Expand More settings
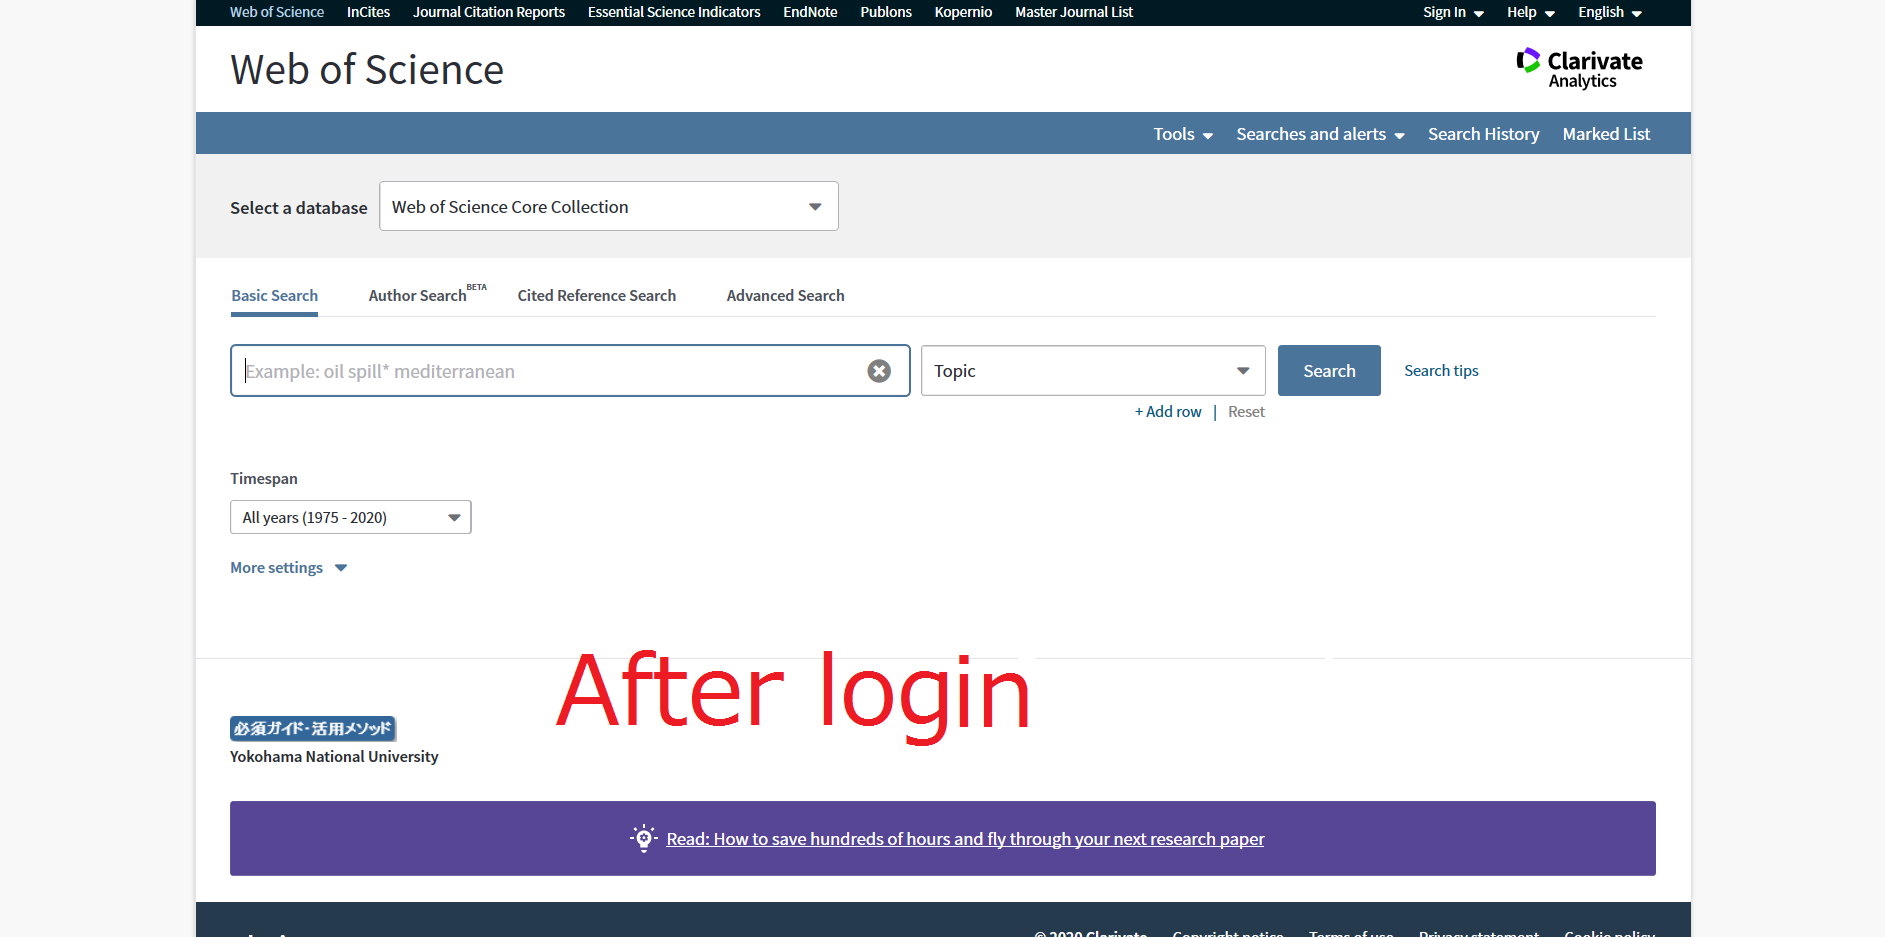1885x937 pixels. (x=289, y=568)
